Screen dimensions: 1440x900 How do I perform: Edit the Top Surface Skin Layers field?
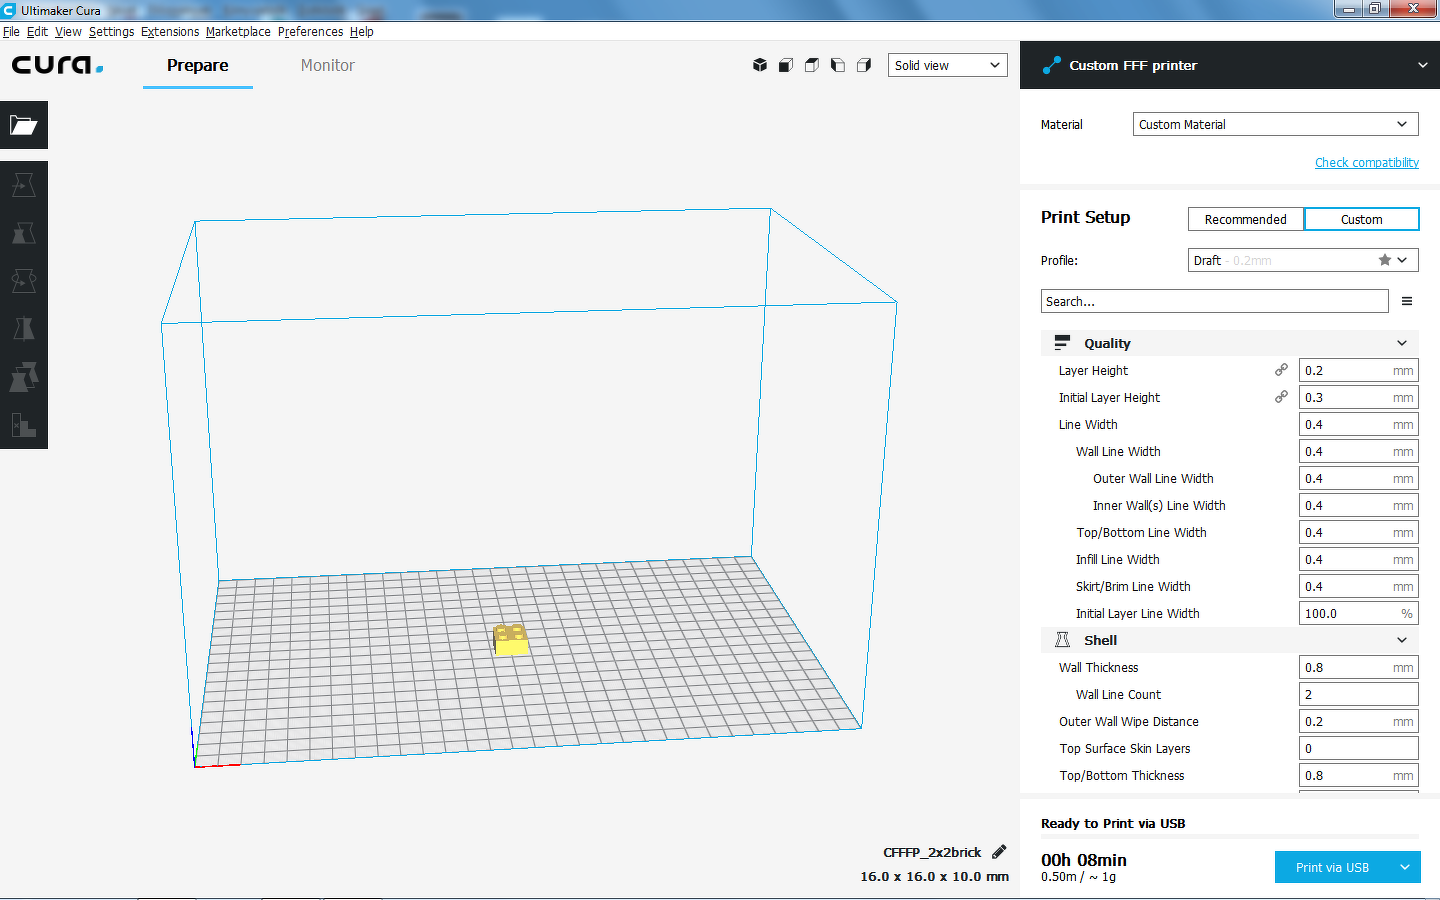coord(1358,748)
